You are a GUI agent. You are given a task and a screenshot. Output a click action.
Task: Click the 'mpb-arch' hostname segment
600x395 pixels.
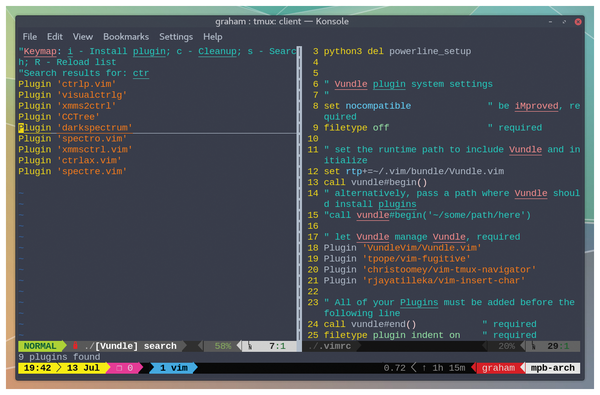pyautogui.click(x=553, y=368)
